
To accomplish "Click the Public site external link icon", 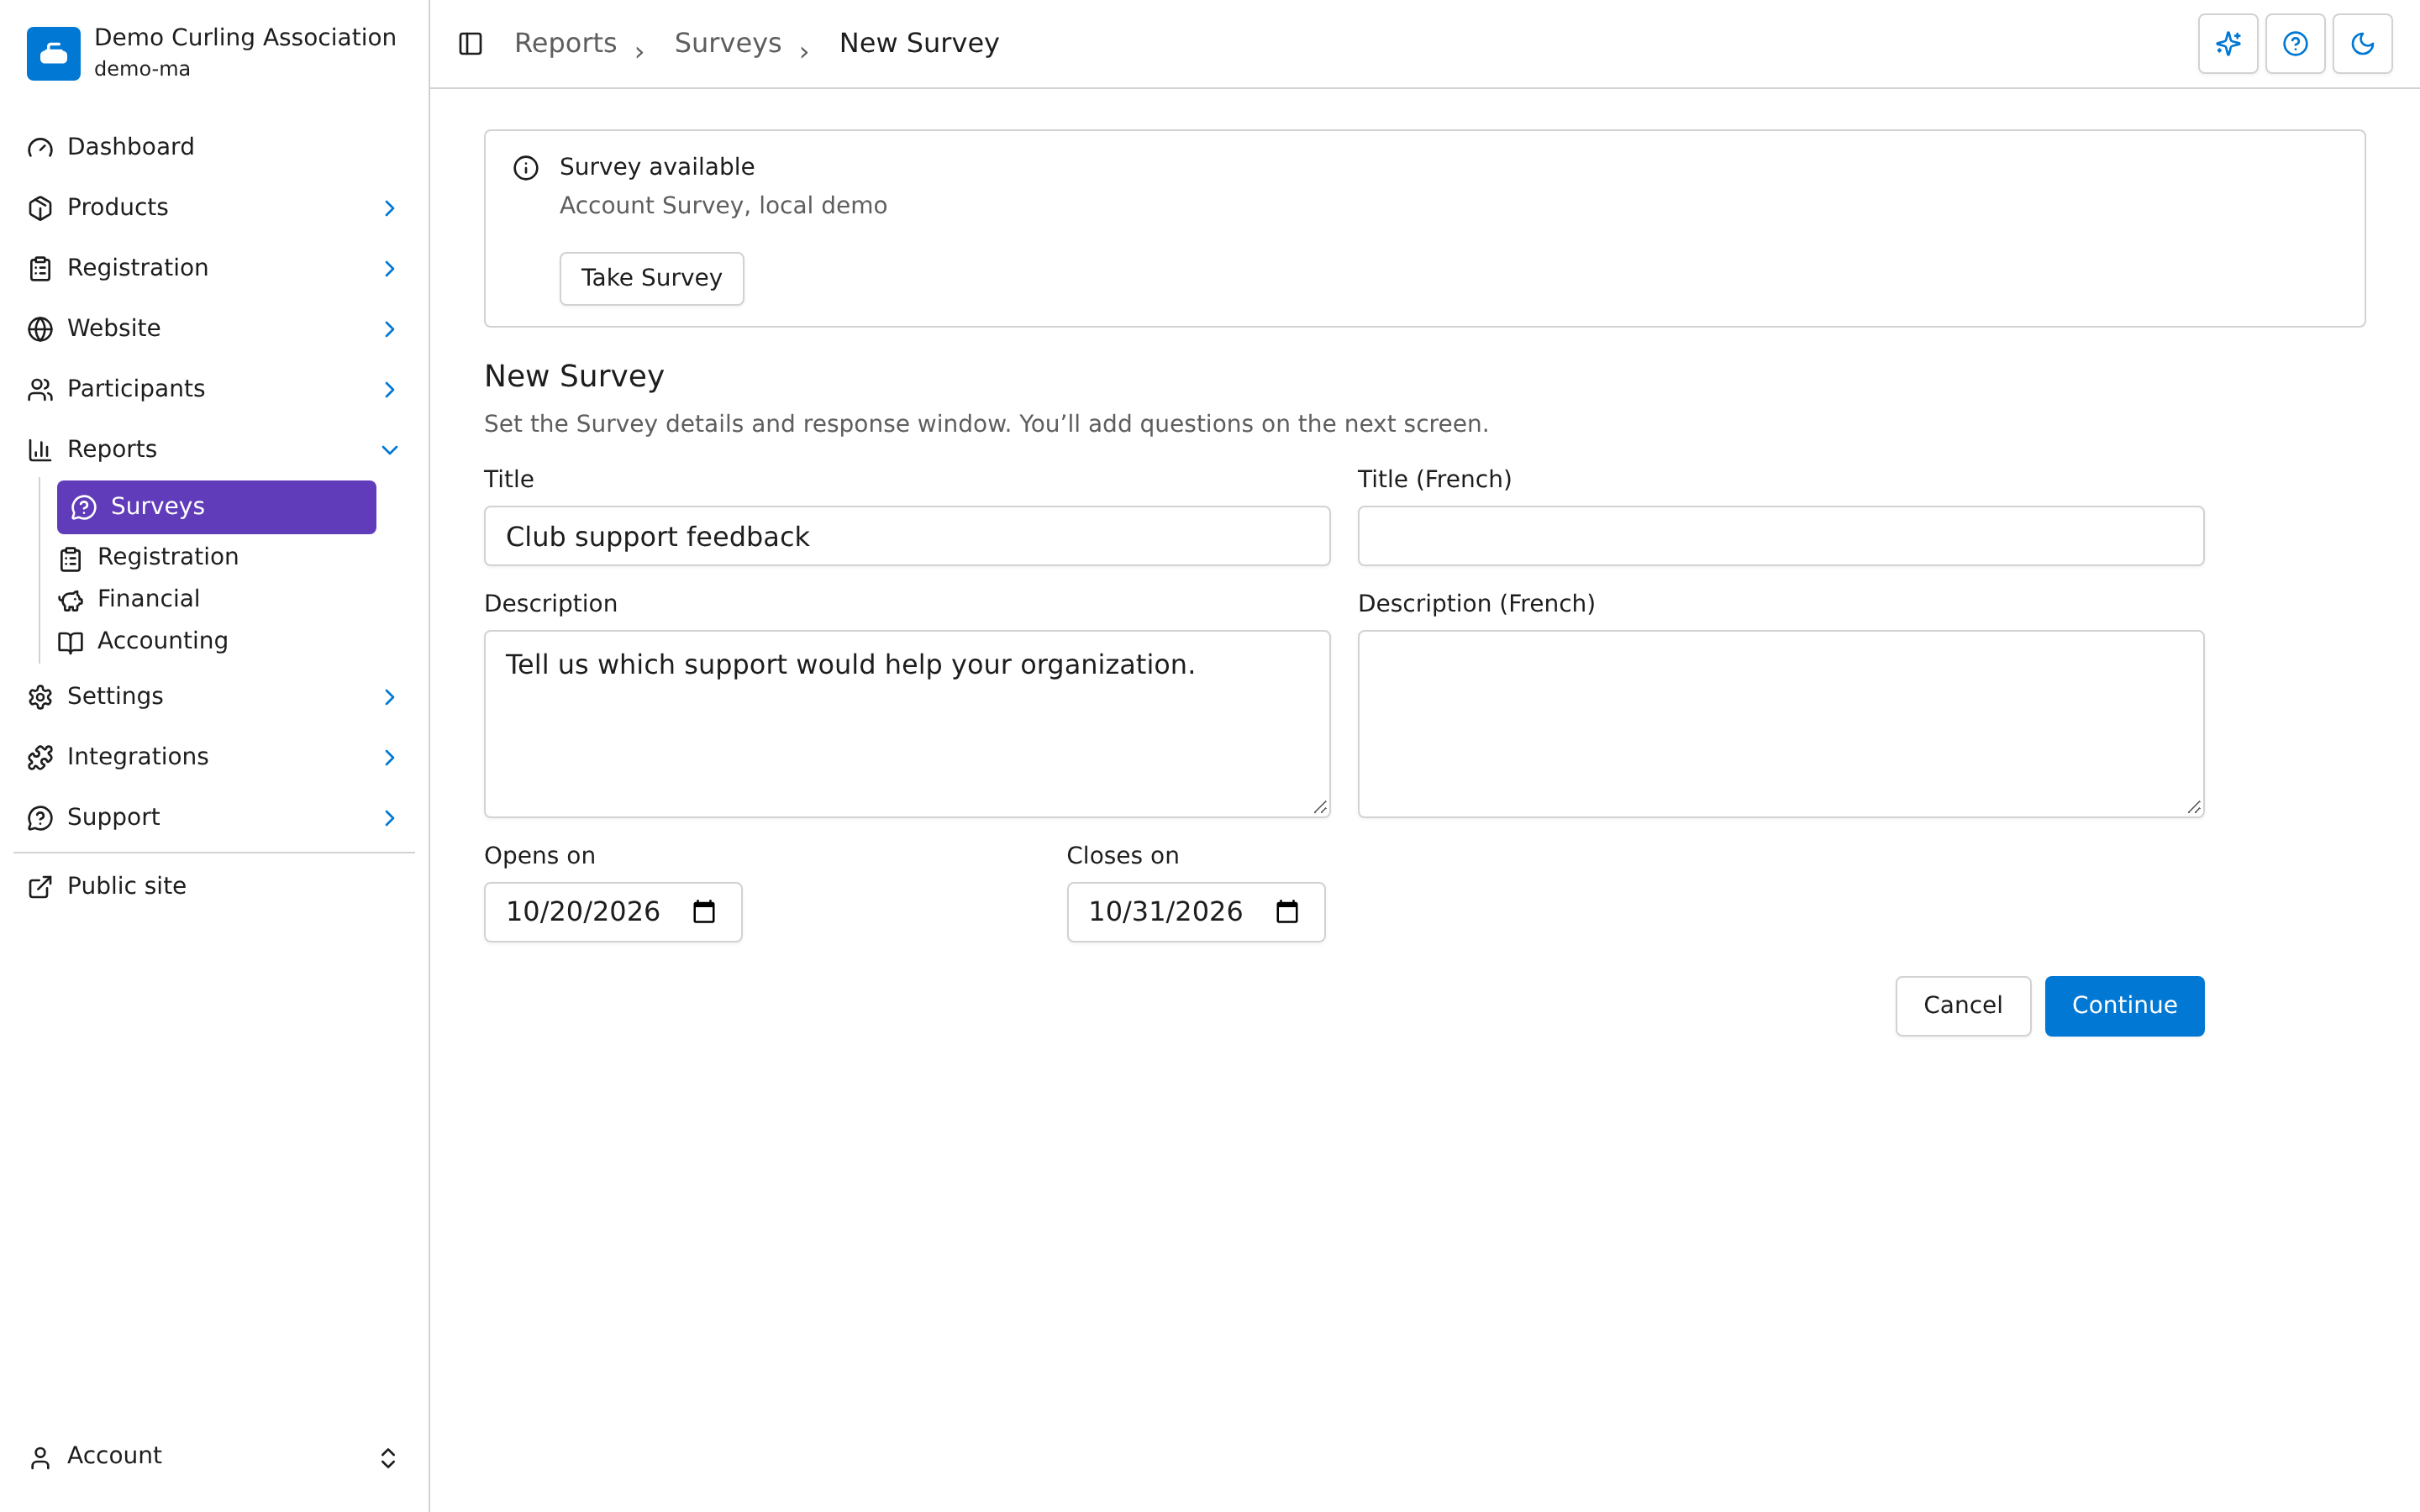I will [x=40, y=887].
